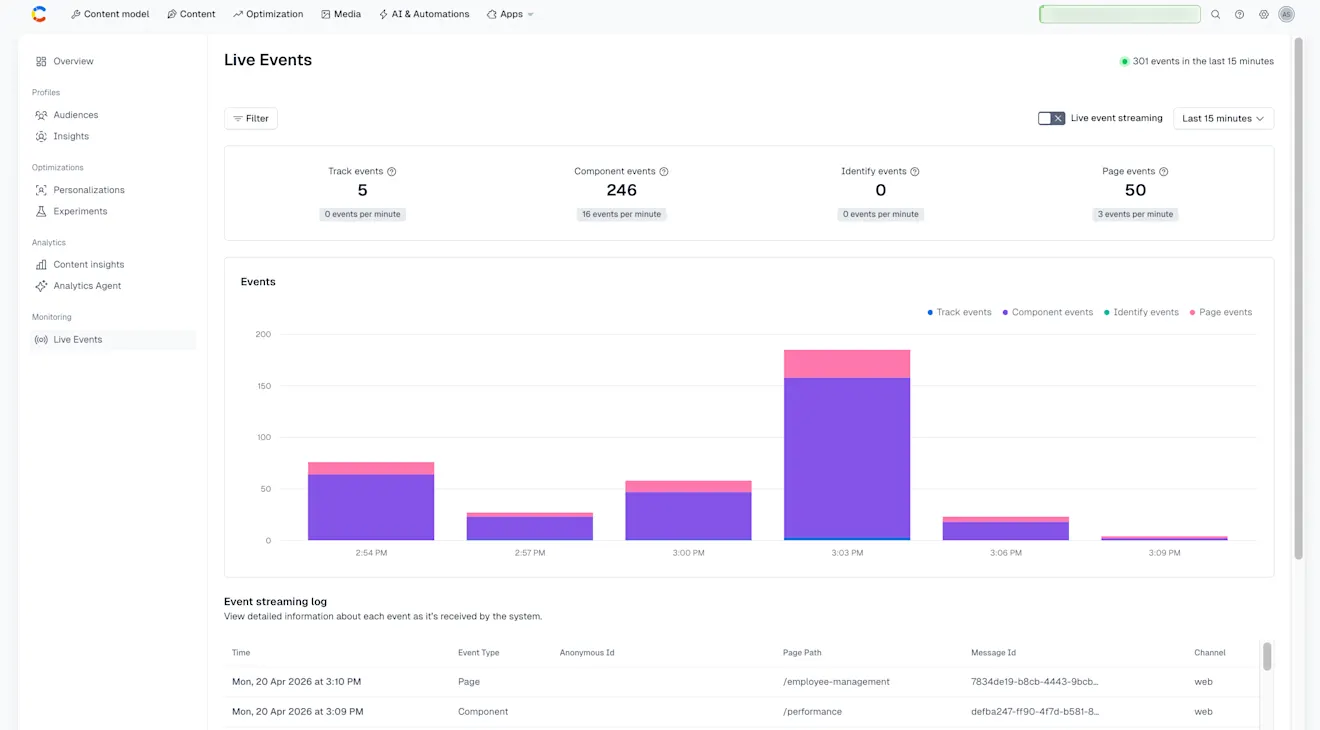Click the Personalizations icon
The image size is (1320, 730).
[41, 189]
